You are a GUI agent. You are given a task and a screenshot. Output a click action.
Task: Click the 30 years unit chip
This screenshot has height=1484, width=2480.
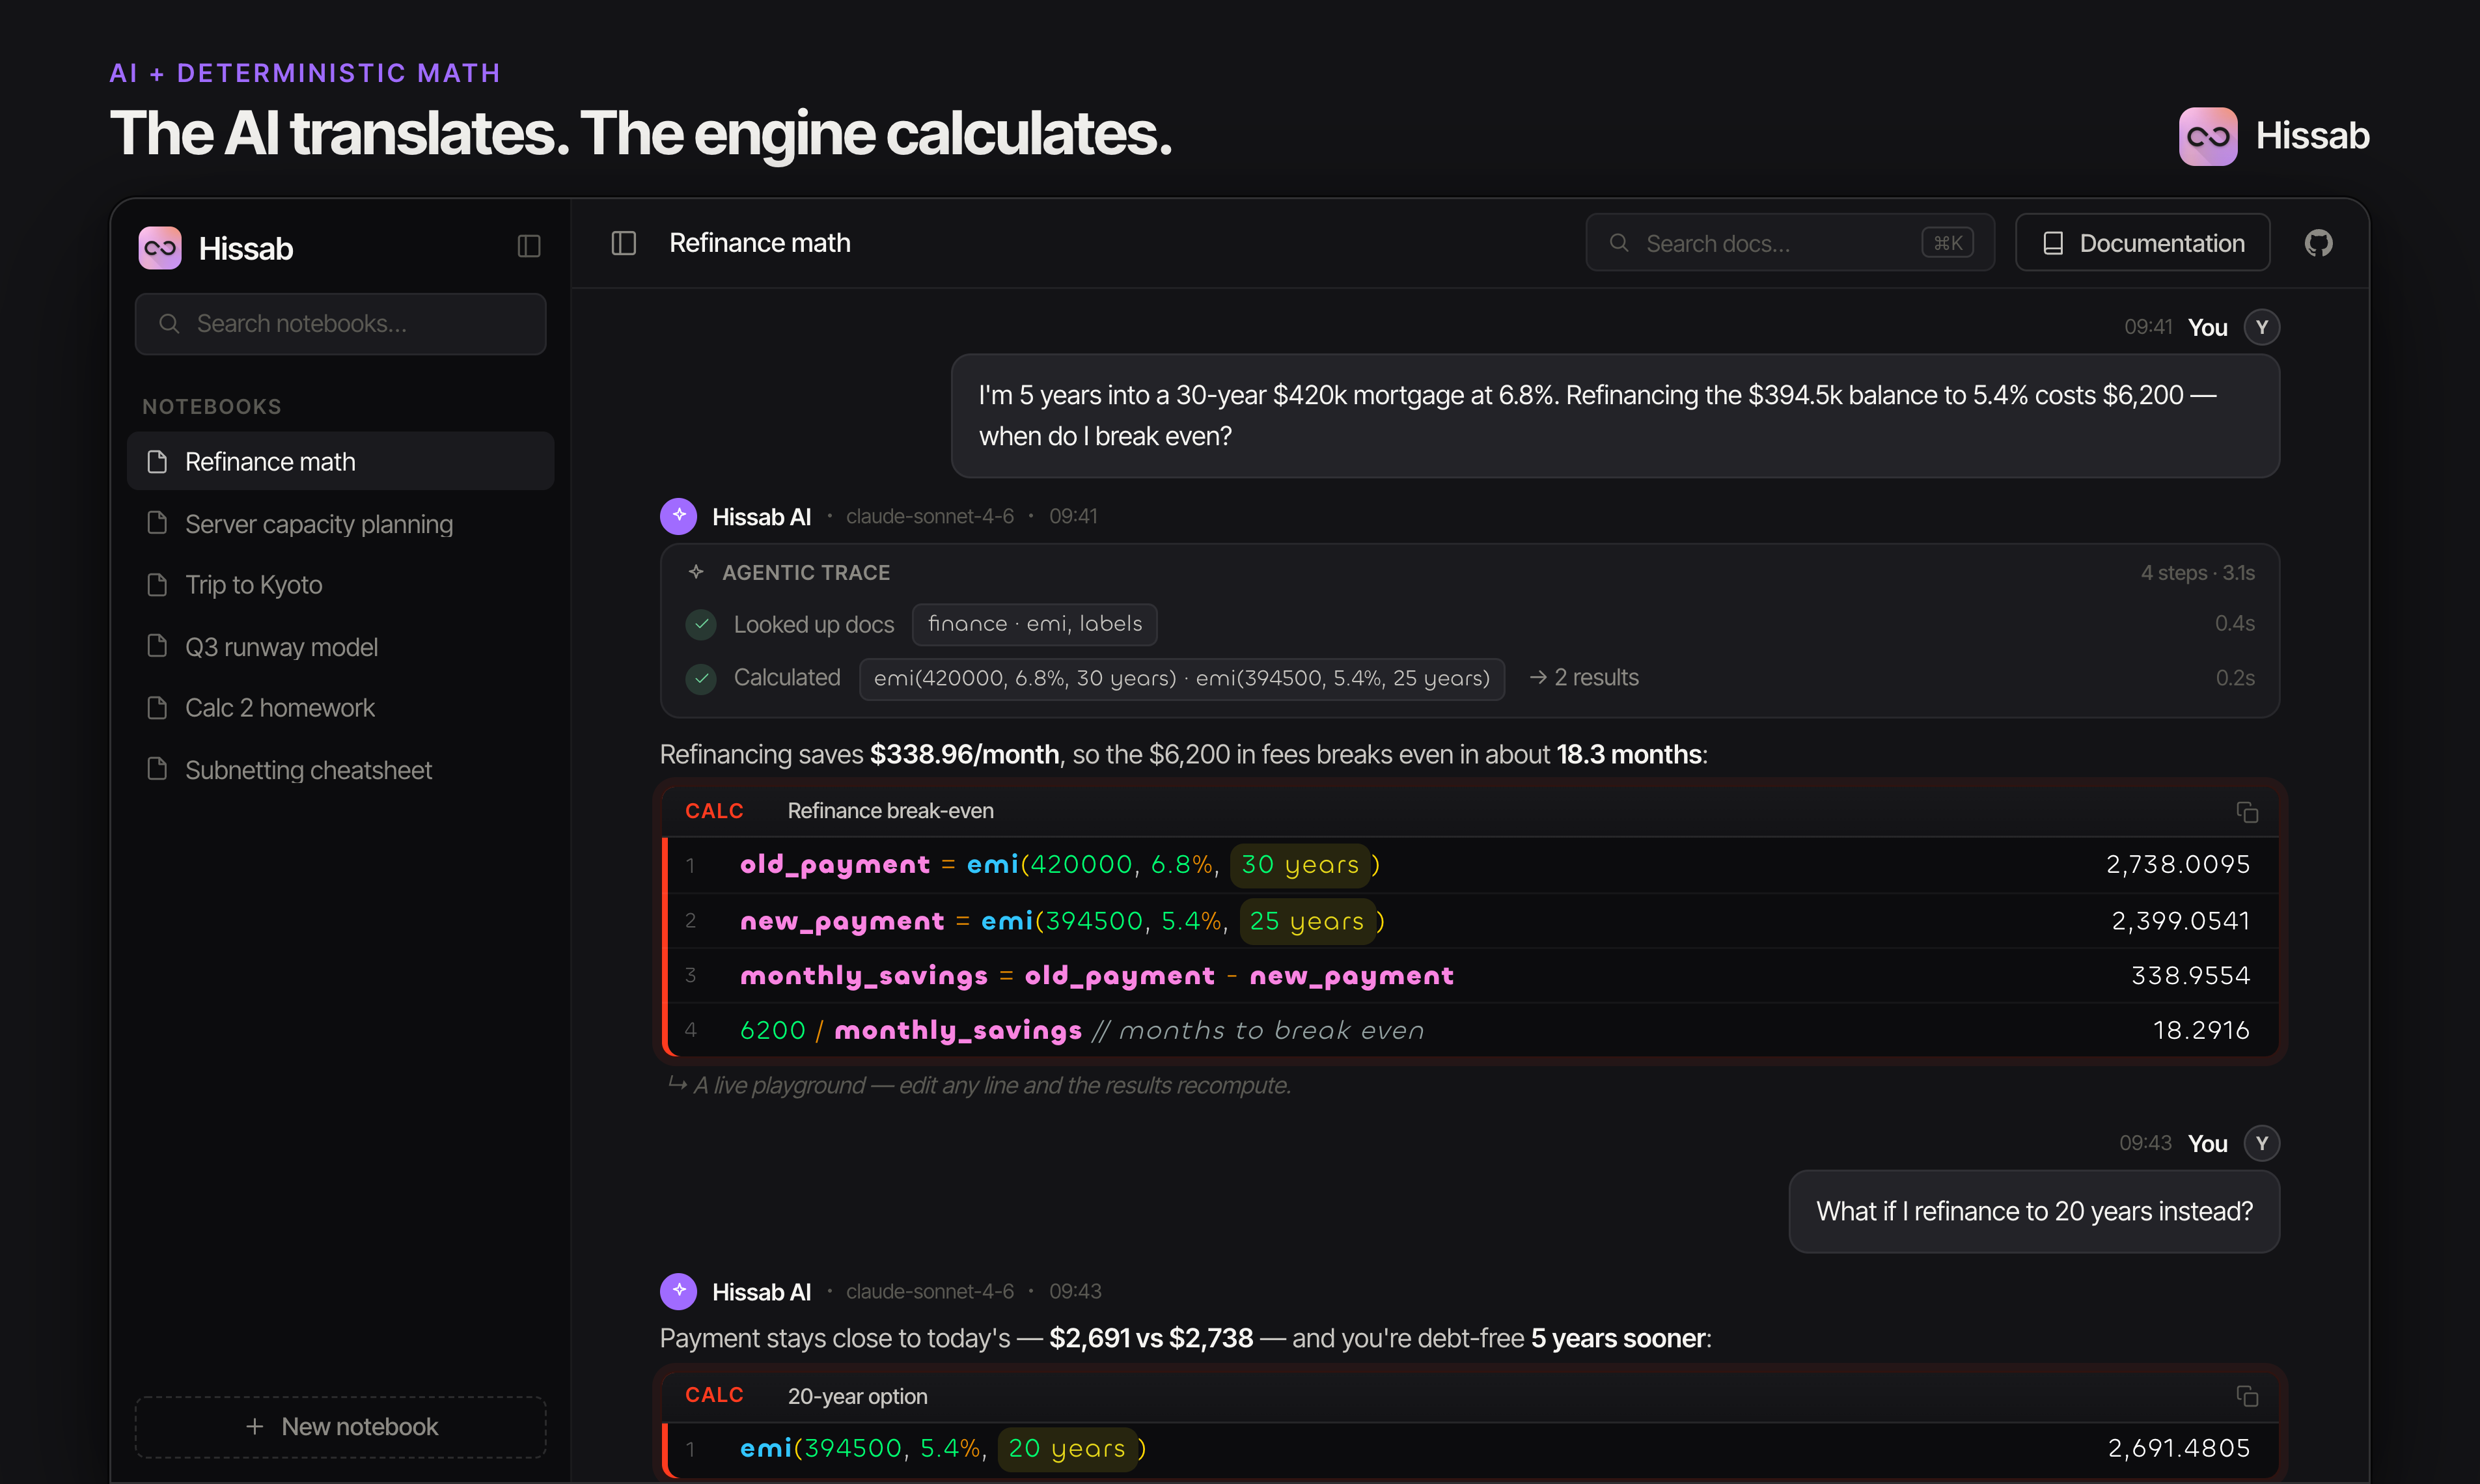[1300, 865]
